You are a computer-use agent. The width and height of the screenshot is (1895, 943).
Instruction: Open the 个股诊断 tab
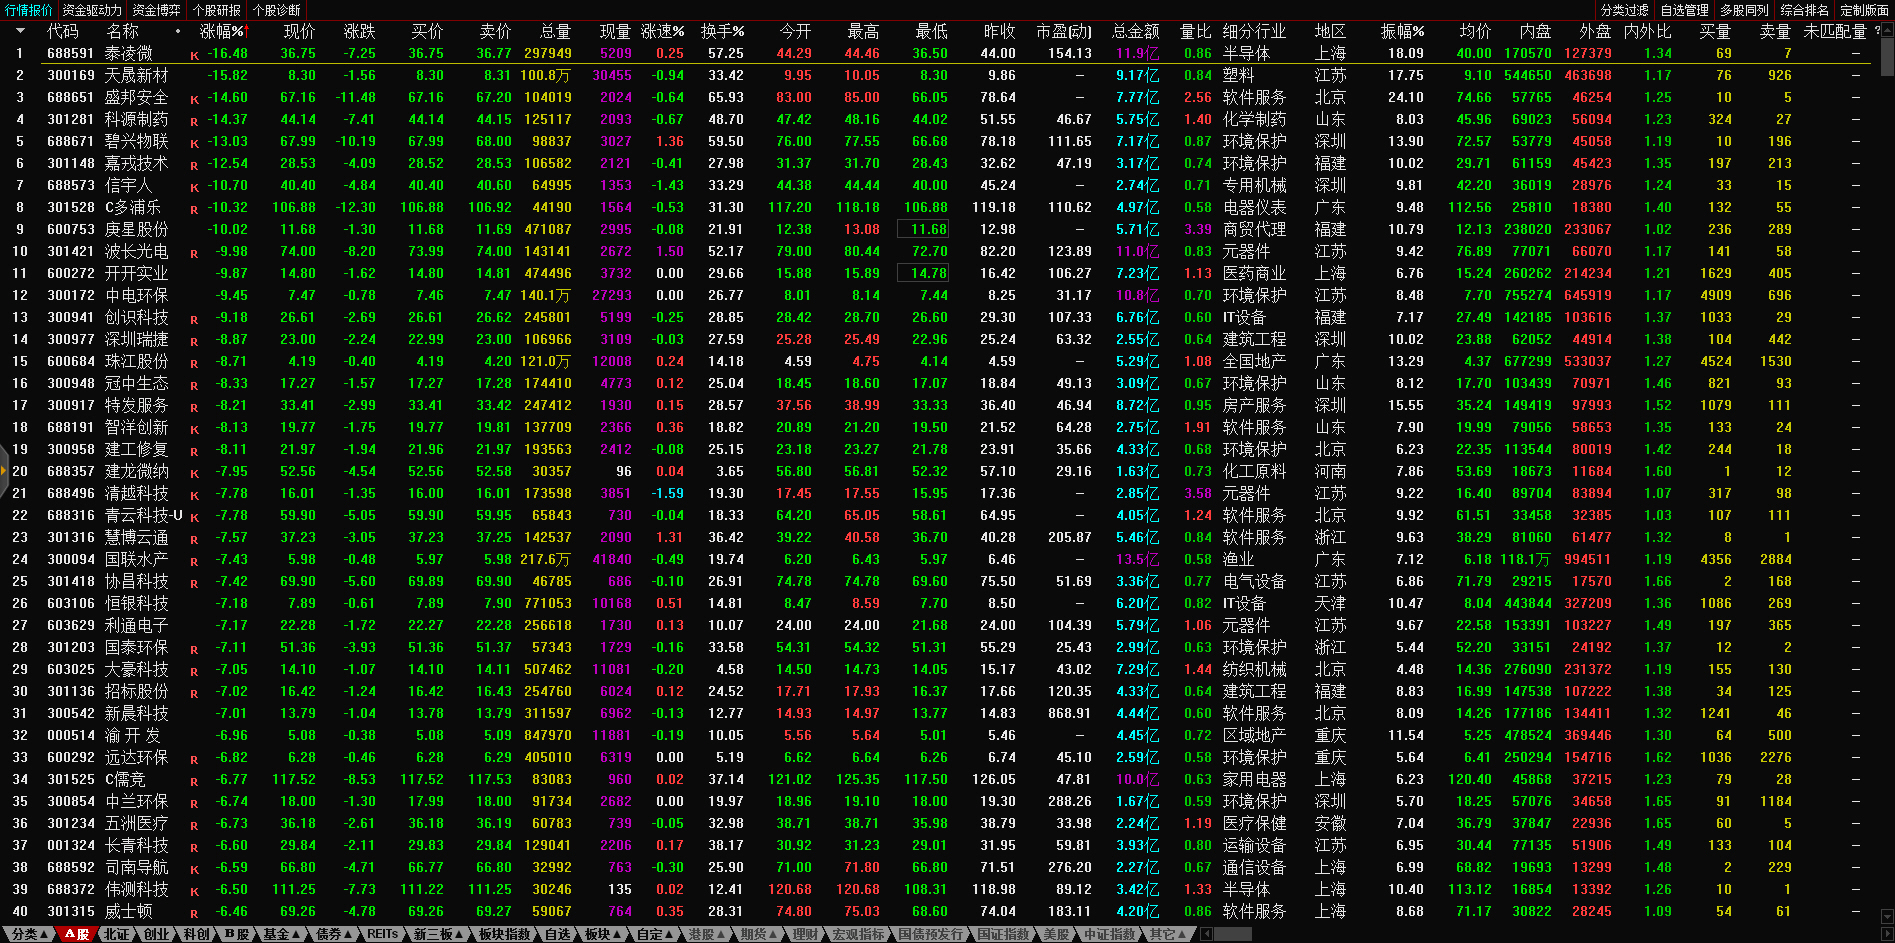(276, 10)
